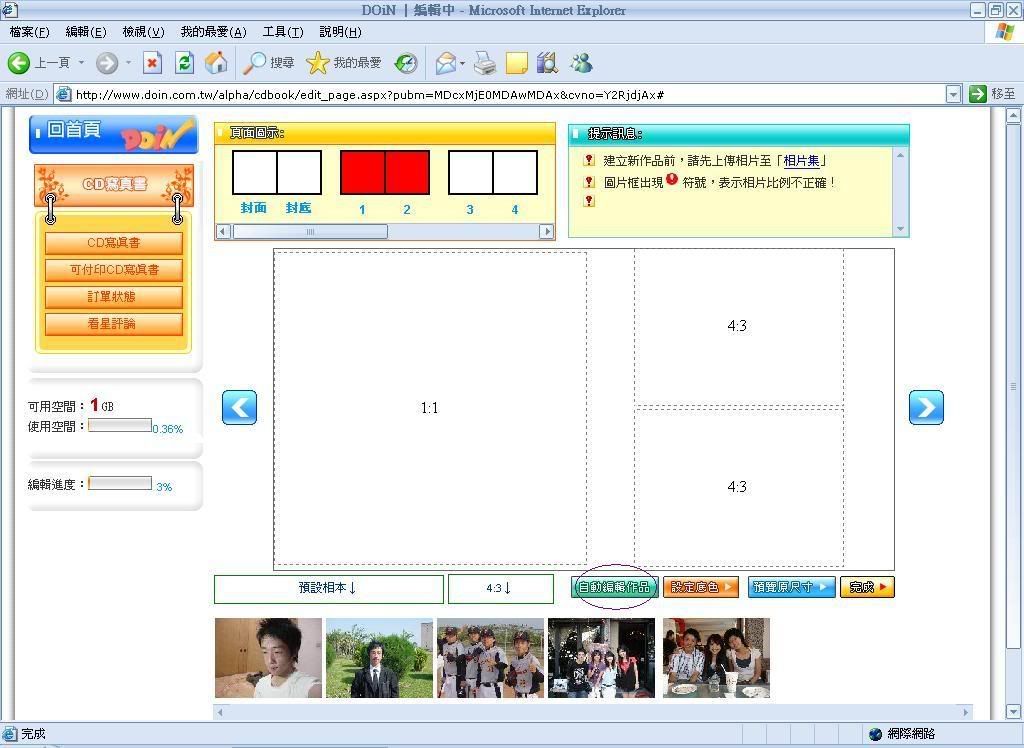Go to previous page with left arrow
1024x748 pixels.
(239, 407)
